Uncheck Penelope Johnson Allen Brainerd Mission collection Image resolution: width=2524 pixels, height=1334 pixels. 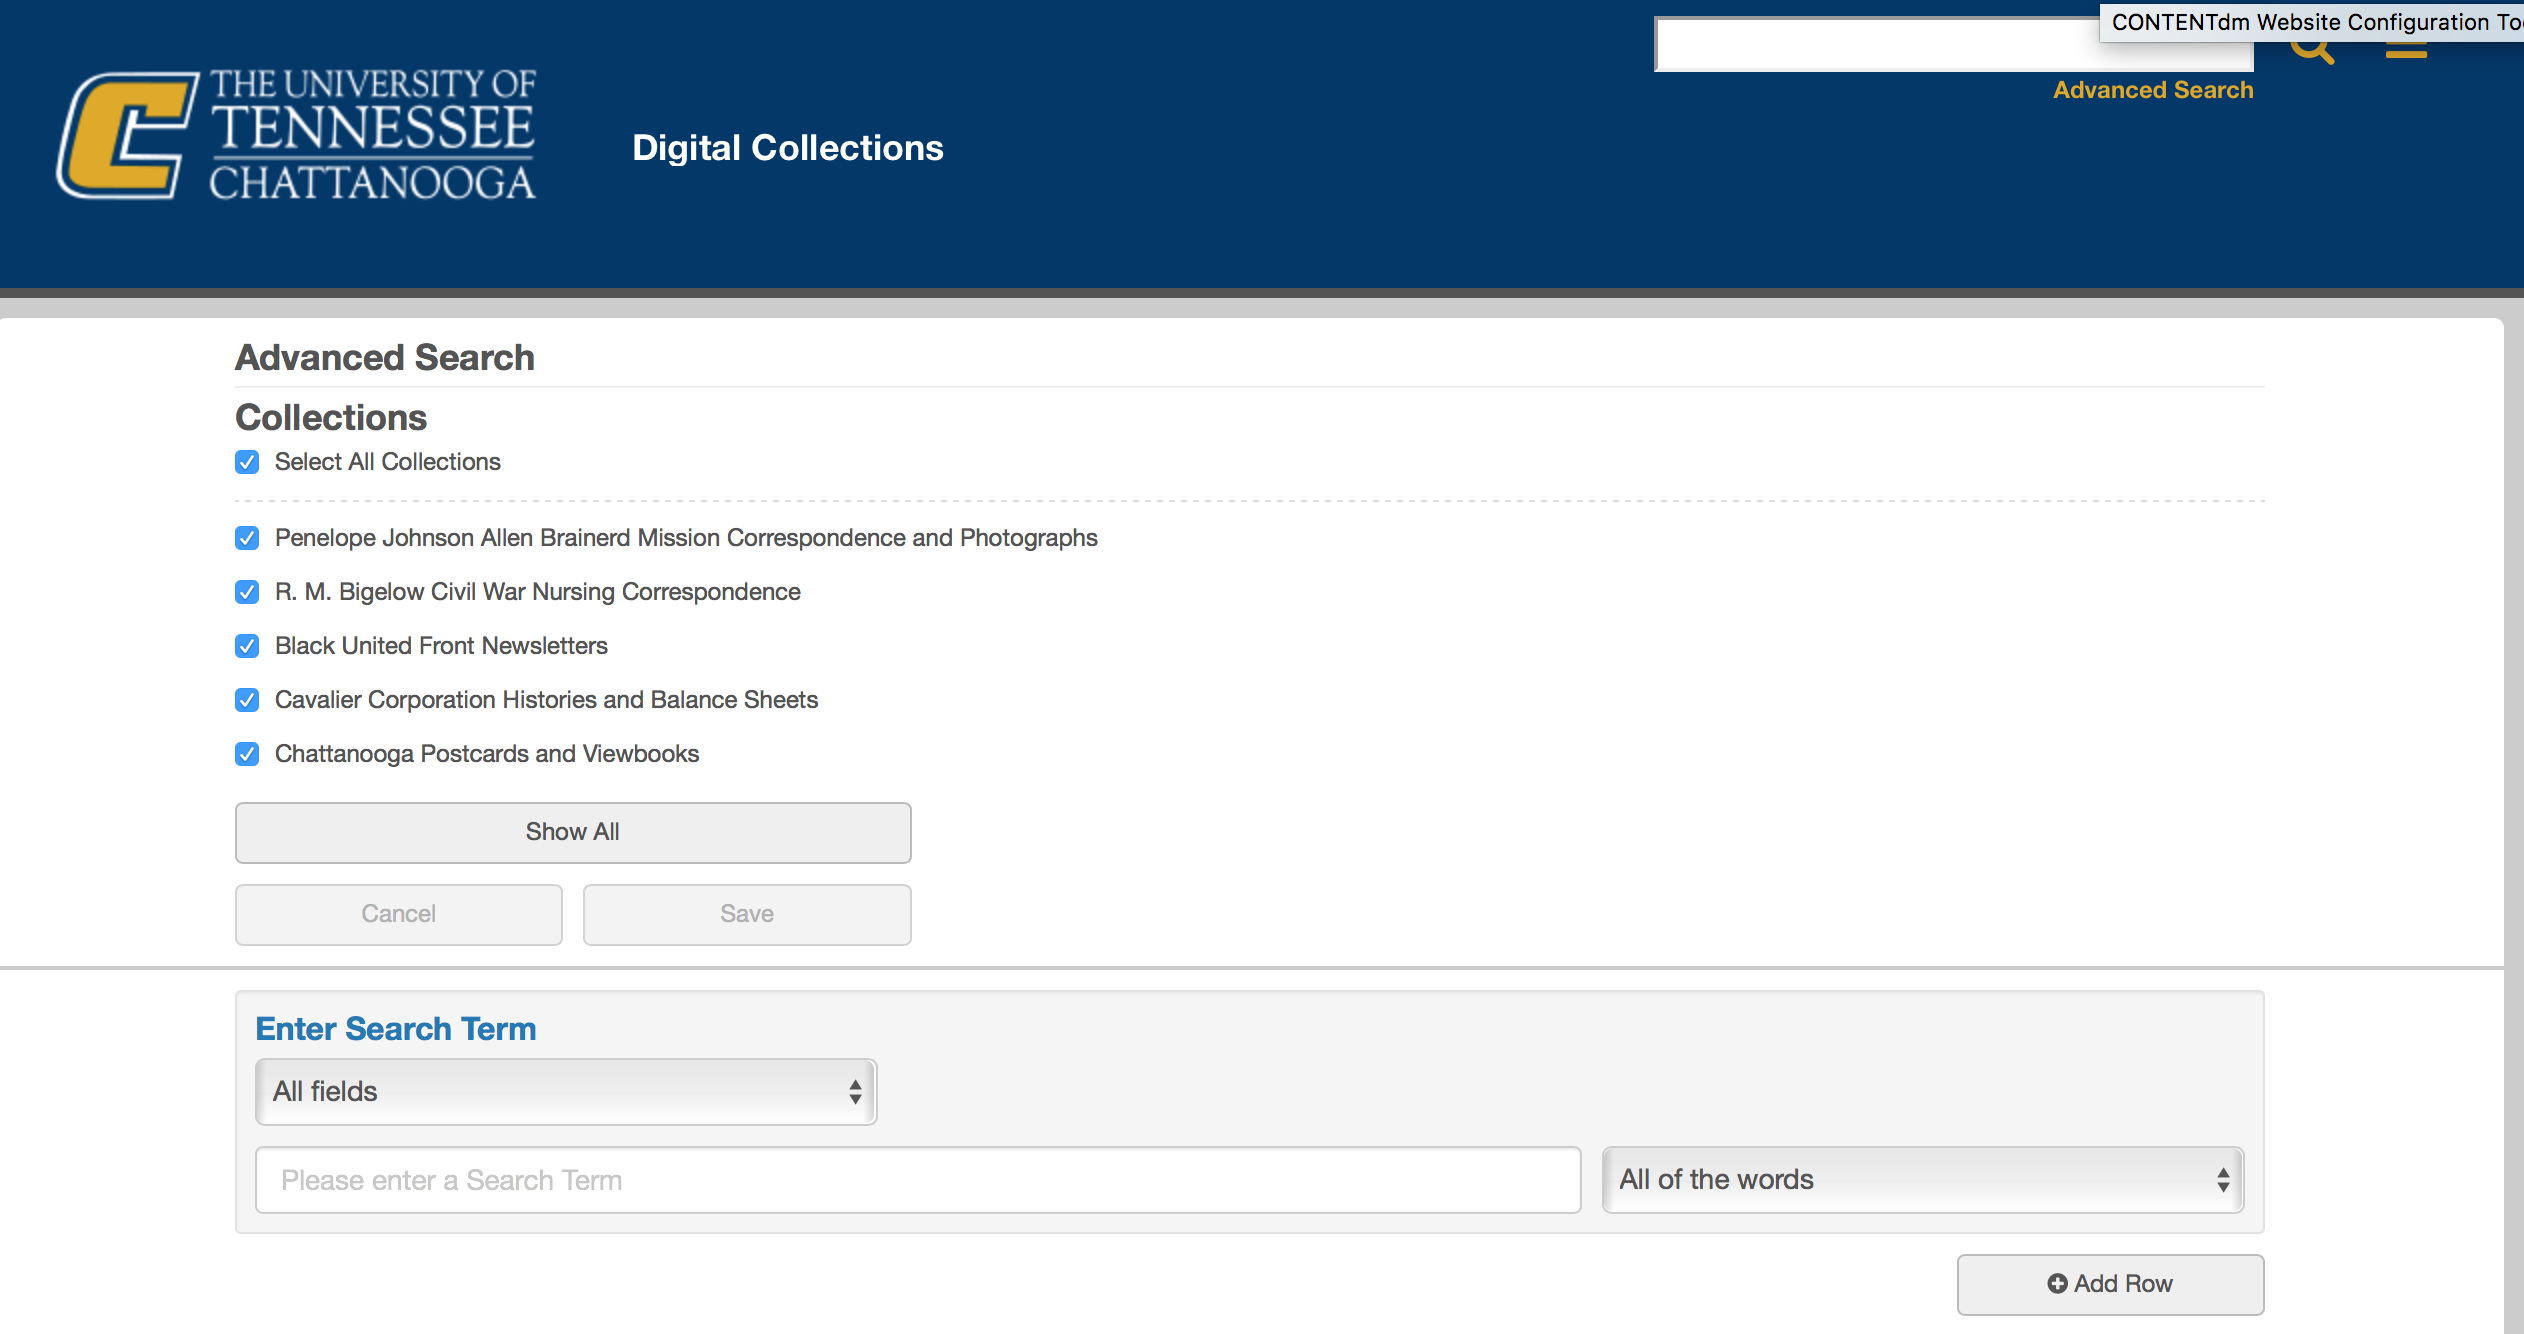247,538
